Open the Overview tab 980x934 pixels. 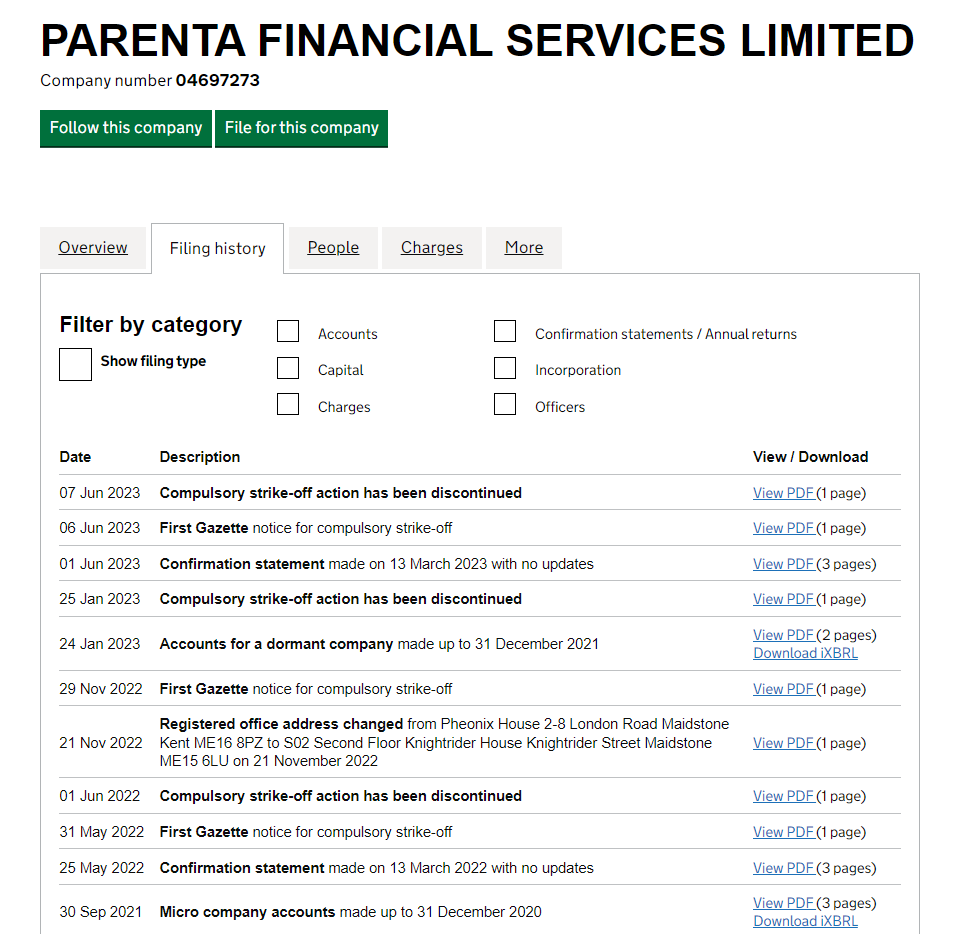[93, 248]
